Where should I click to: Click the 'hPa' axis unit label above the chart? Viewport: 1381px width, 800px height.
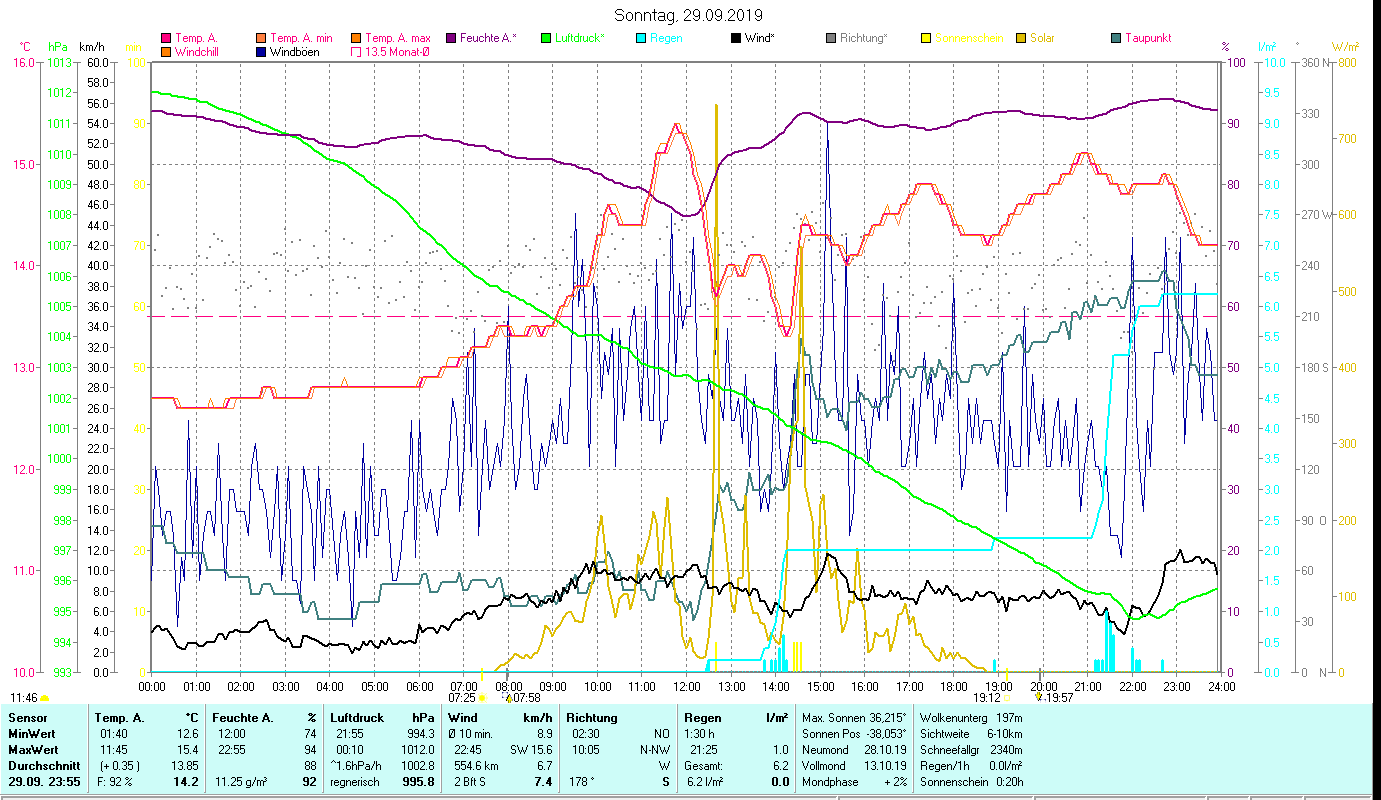58,47
